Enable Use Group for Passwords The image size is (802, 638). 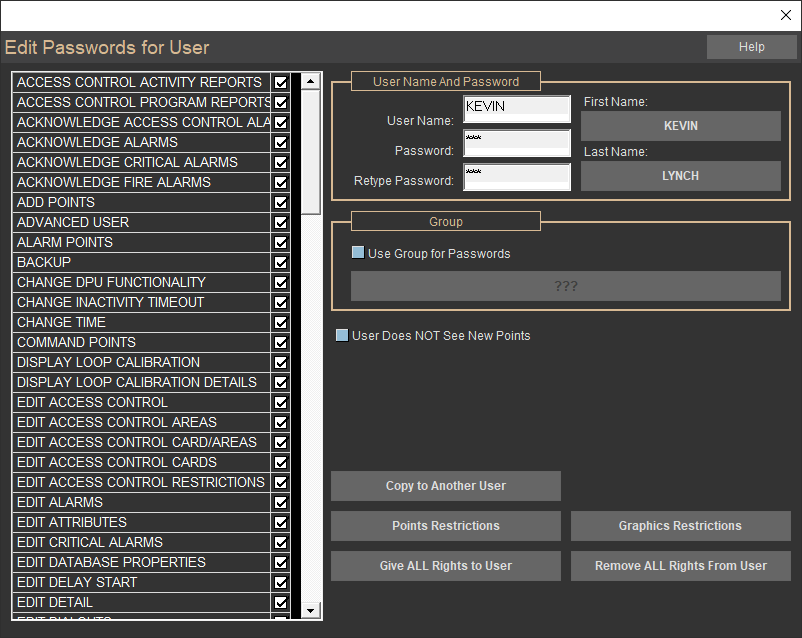[358, 253]
